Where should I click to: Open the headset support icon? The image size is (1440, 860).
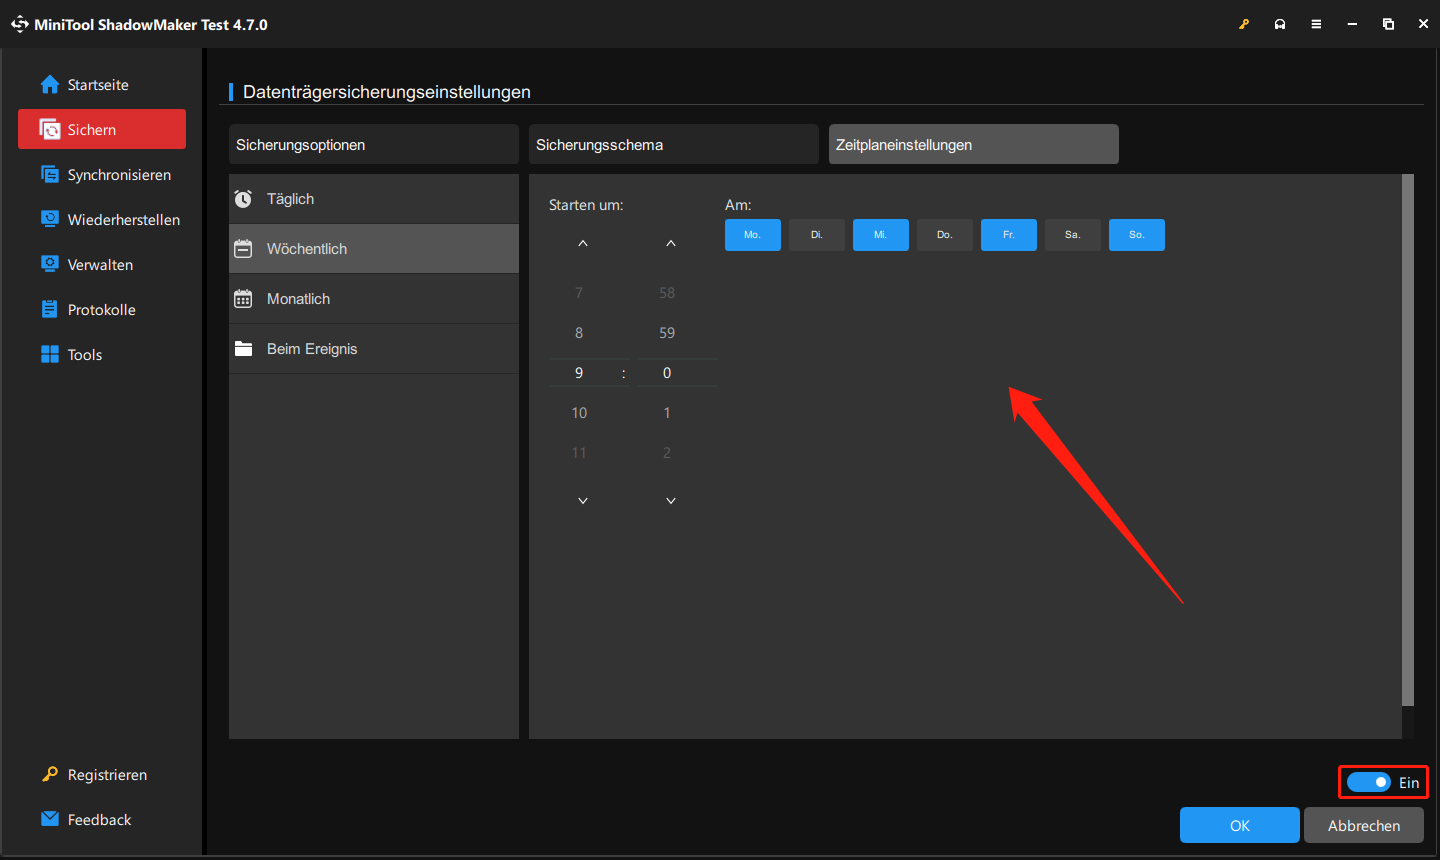pos(1280,24)
